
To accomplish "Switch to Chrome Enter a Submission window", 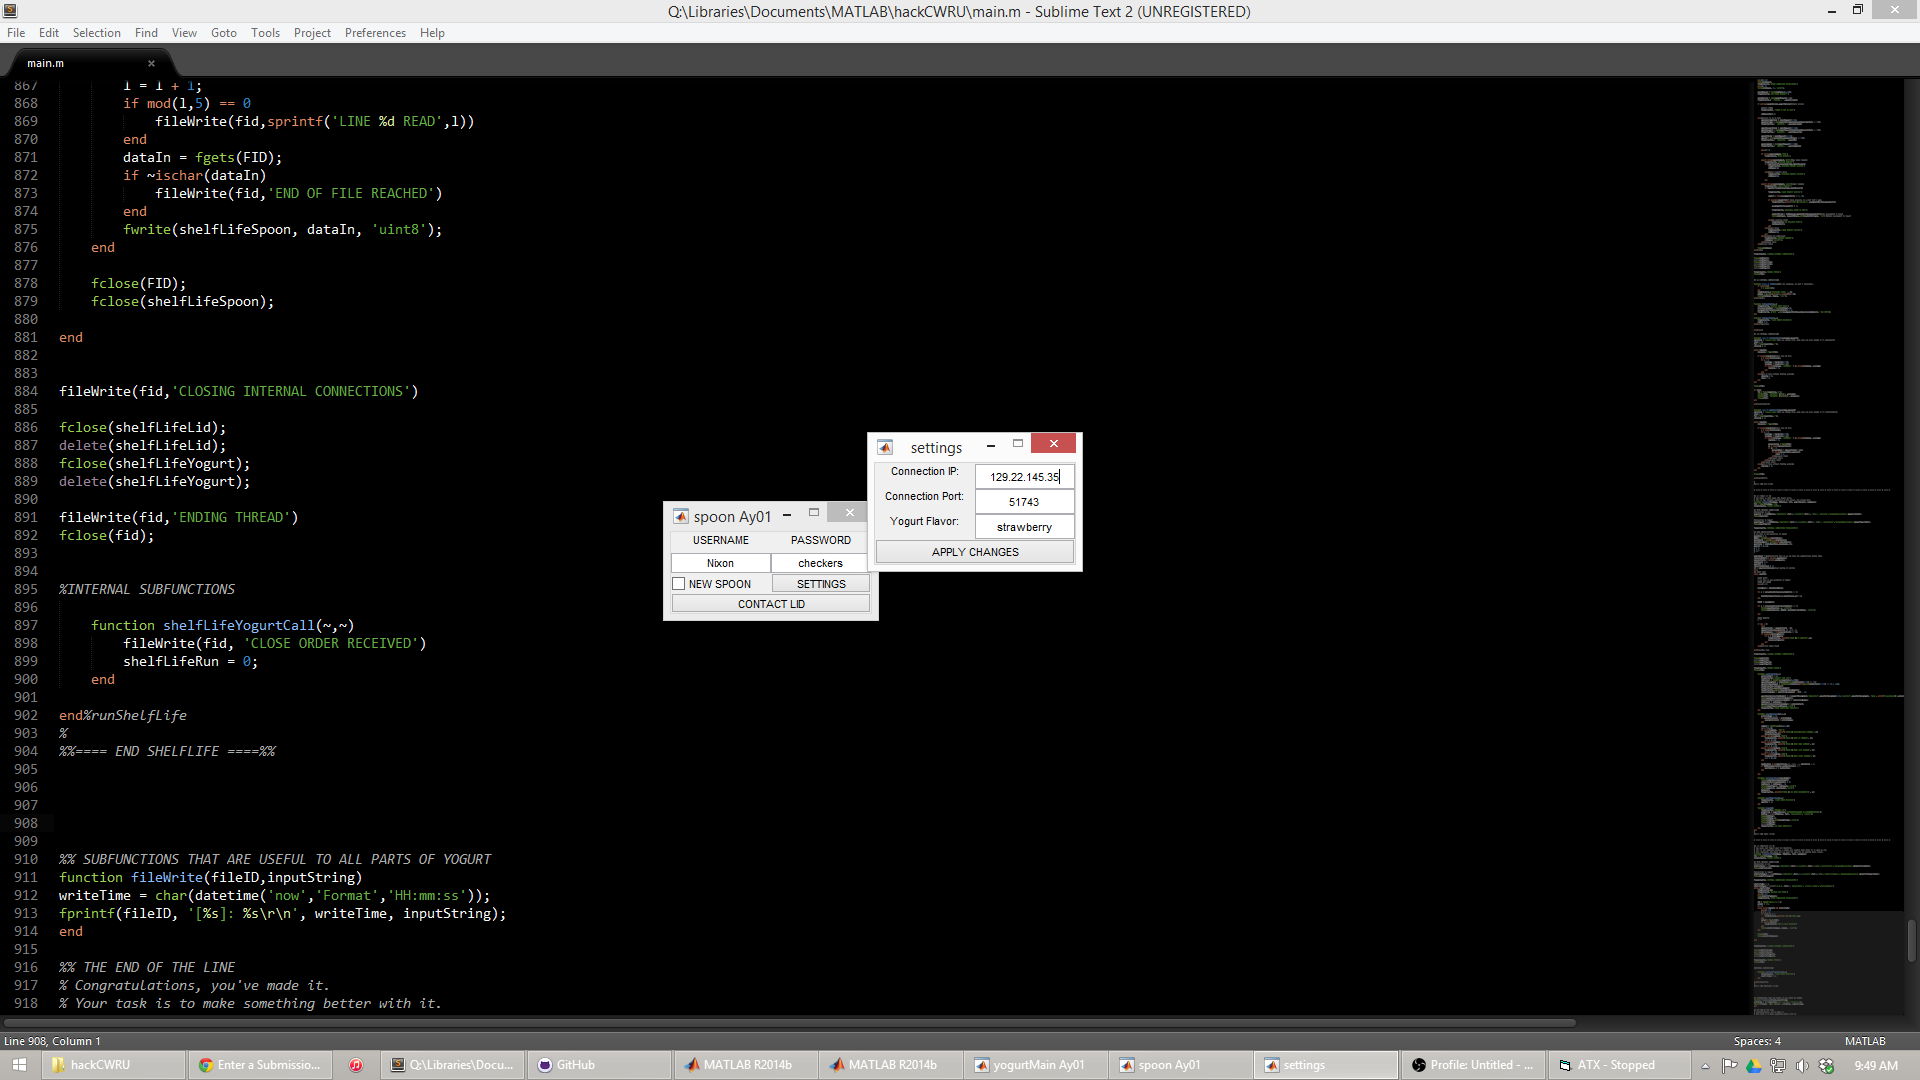I will 260,1065.
